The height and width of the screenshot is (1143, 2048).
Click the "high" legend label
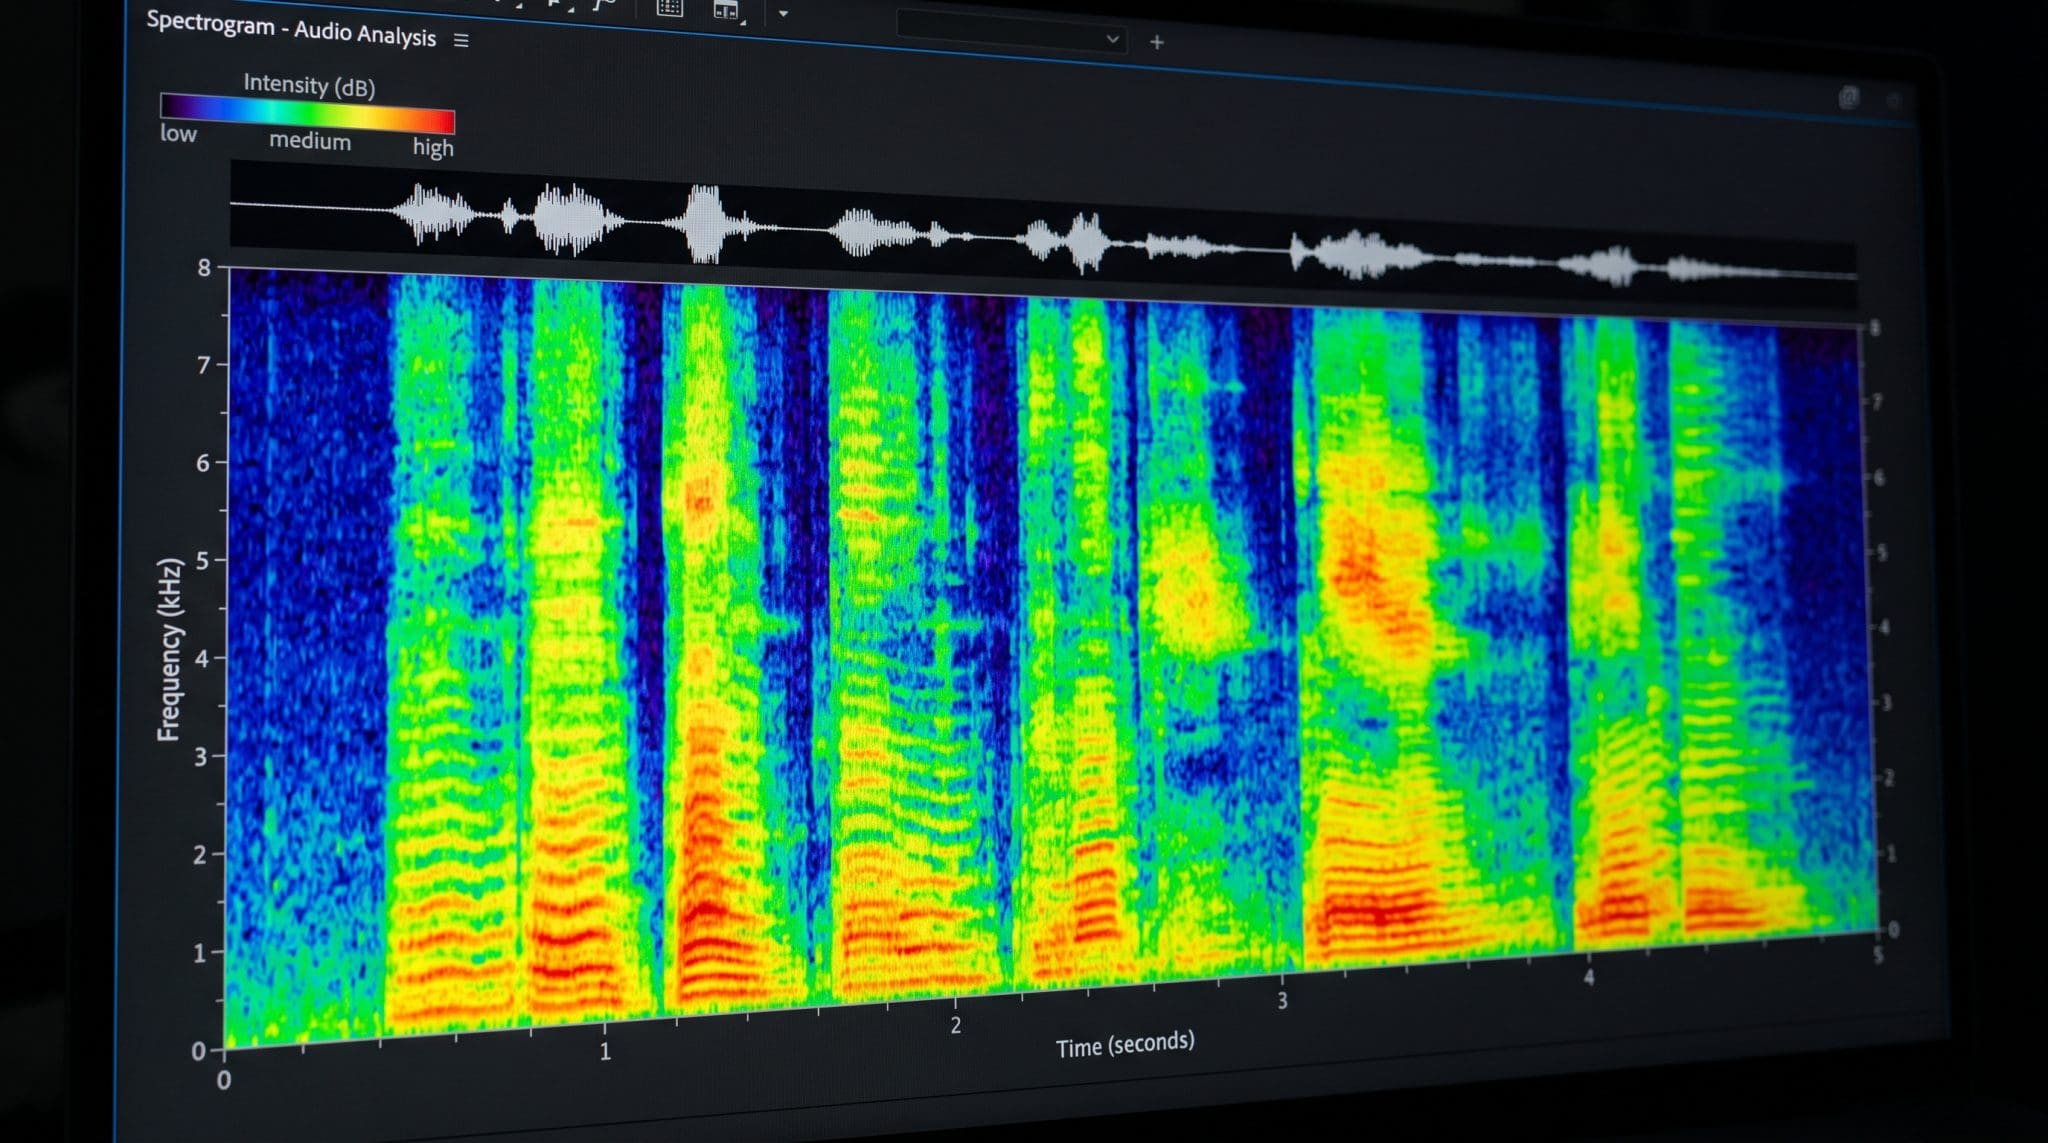433,148
